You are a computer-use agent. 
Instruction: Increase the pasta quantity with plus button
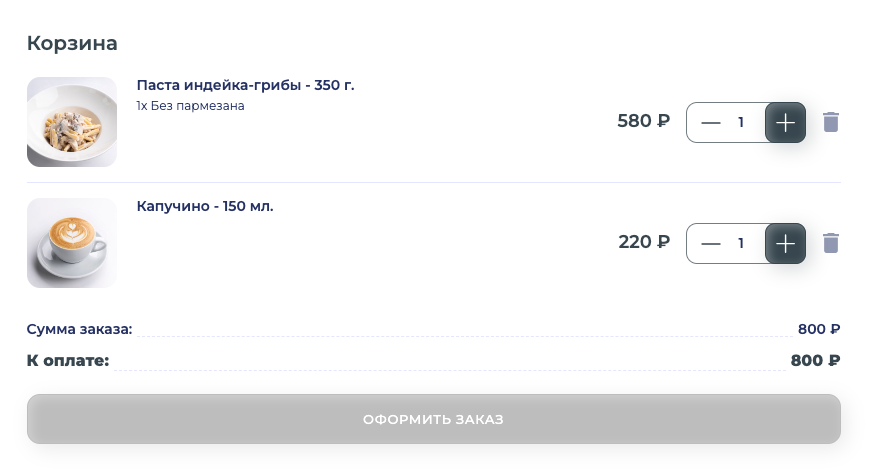[785, 123]
